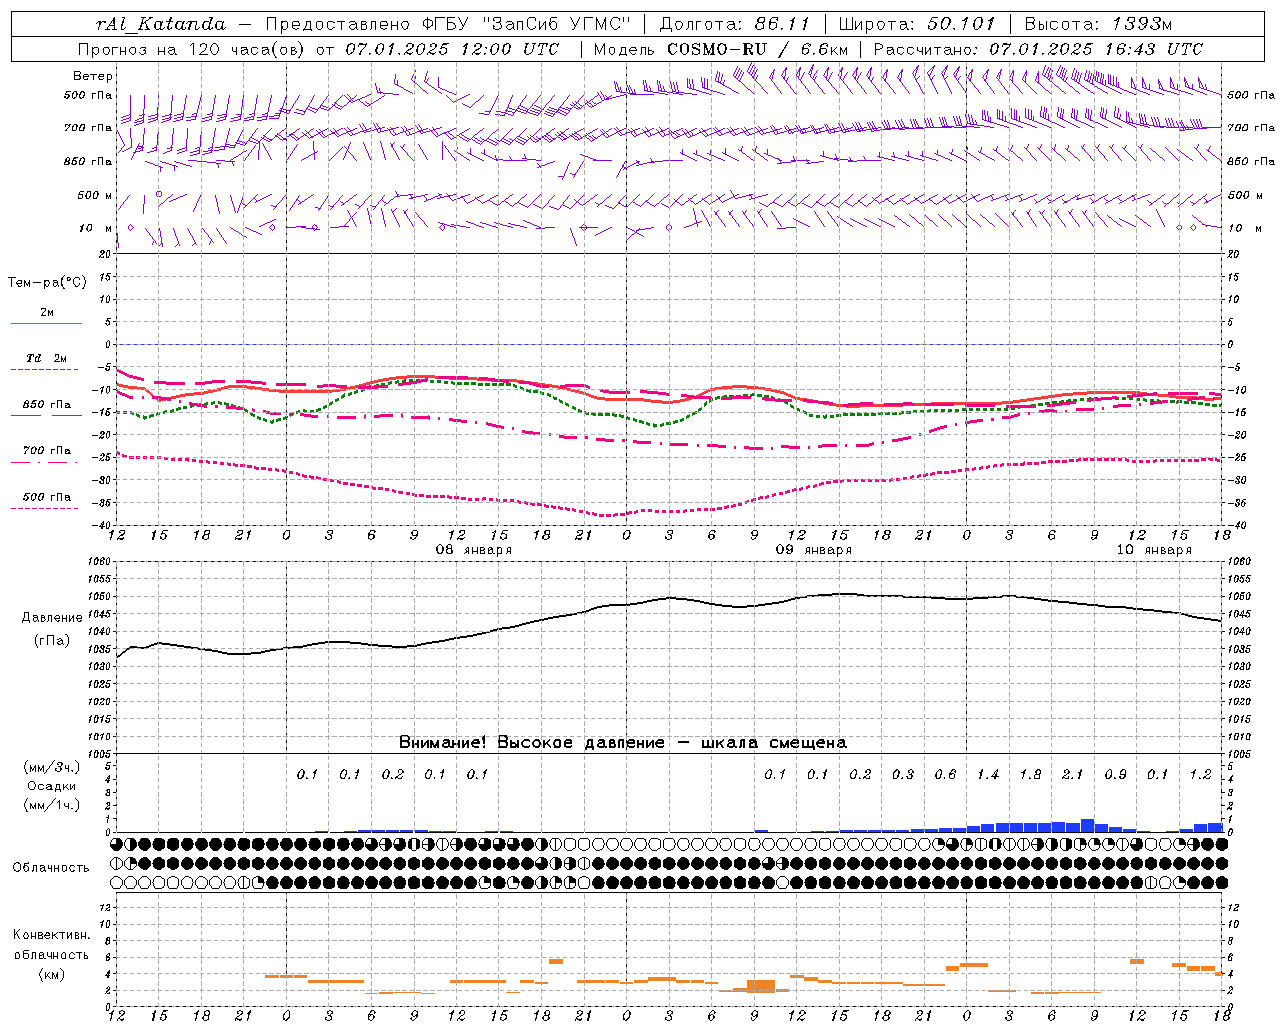Click the 0.6 precipitation value
Viewport: 1280px width, 1024px height.
coord(945,774)
